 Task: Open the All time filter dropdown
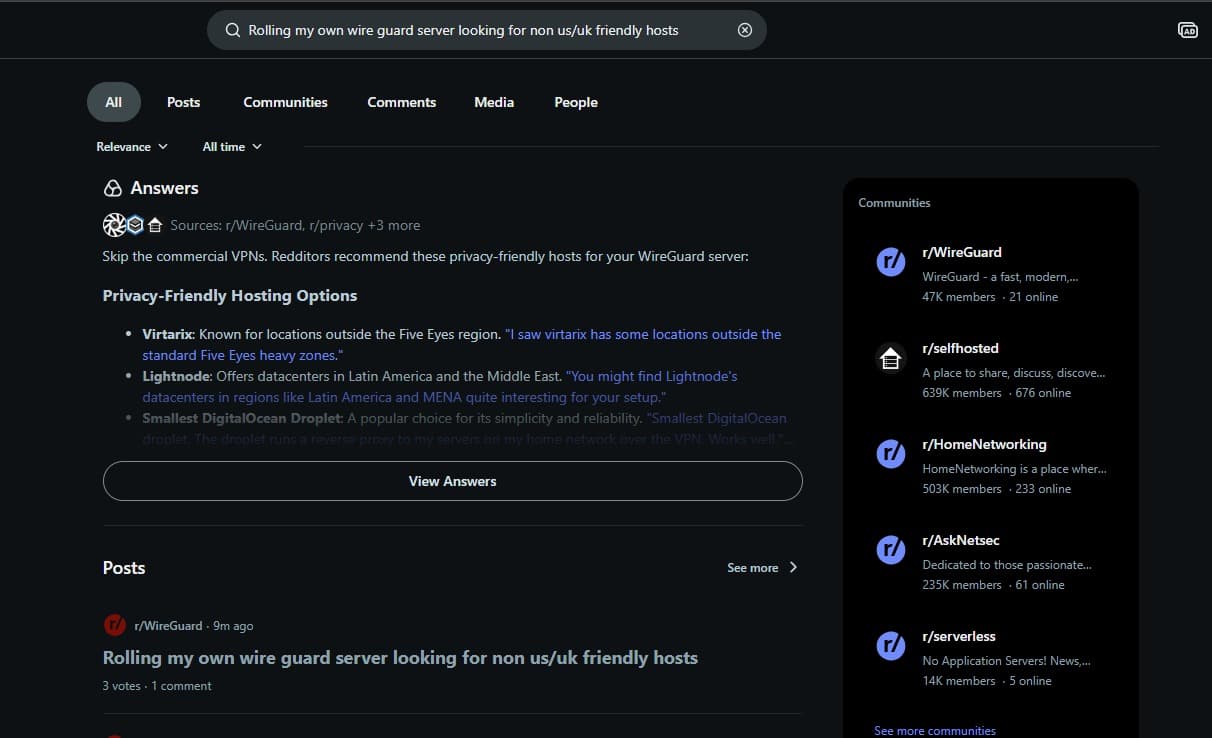click(x=232, y=146)
